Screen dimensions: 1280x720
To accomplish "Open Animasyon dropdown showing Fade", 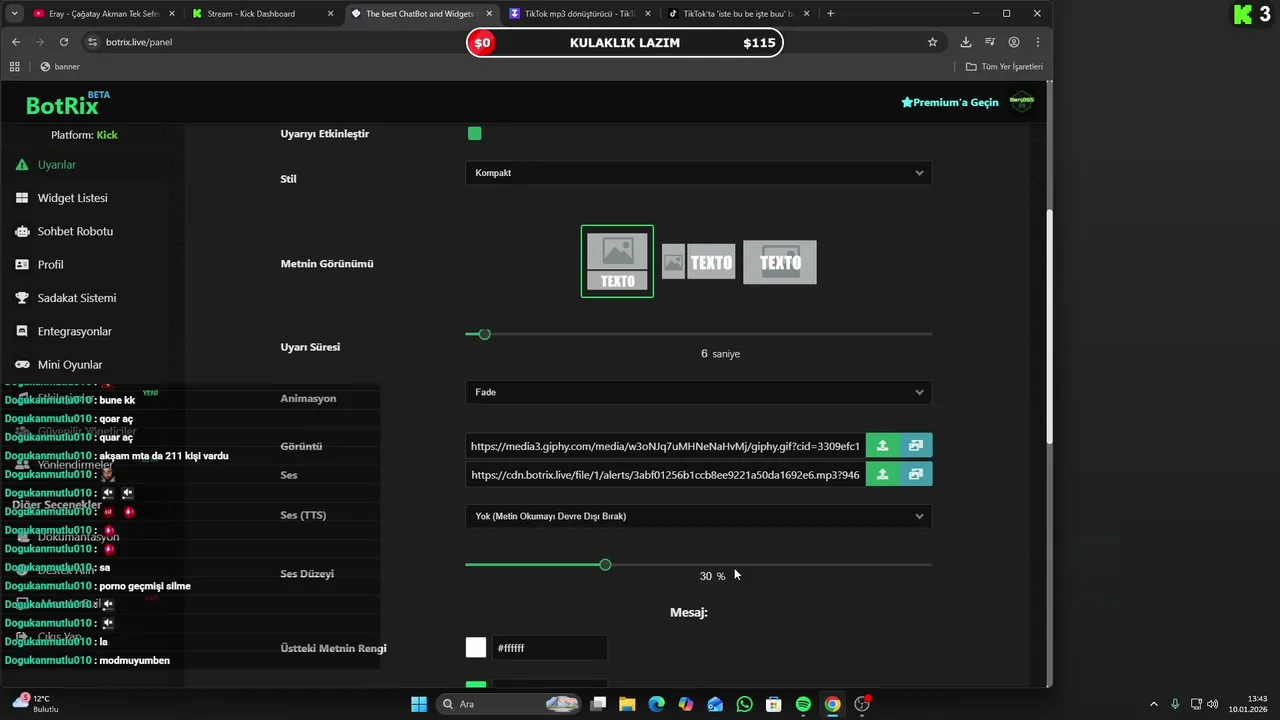I will 698,392.
